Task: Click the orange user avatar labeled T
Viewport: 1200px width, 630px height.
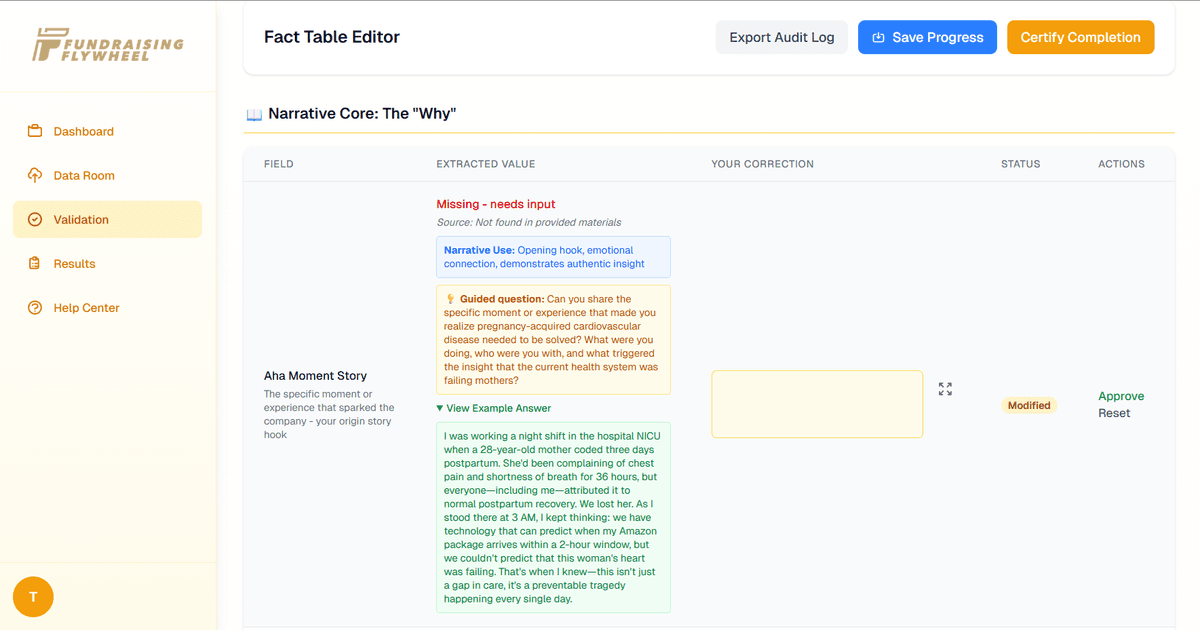Action: click(x=33, y=597)
